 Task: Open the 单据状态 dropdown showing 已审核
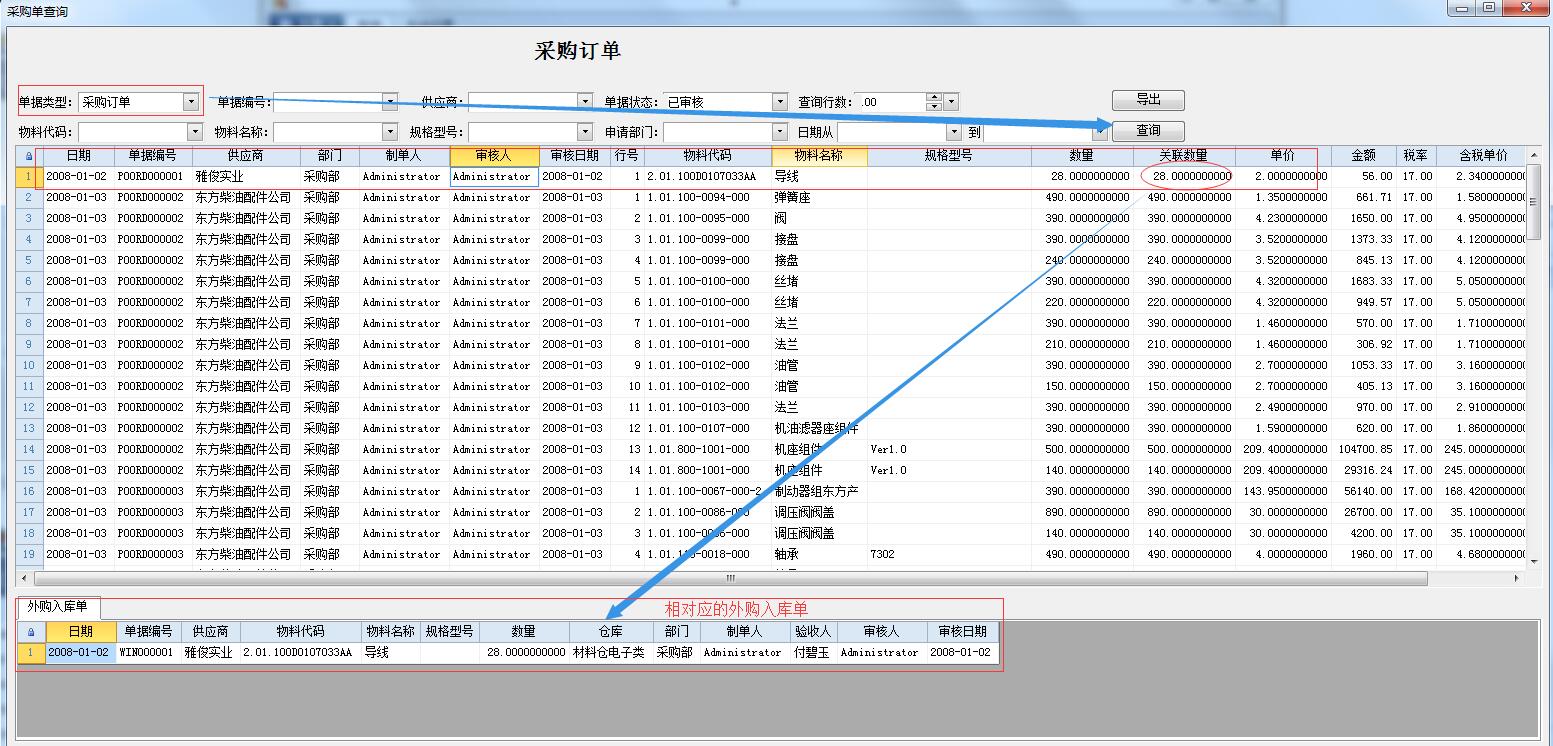pyautogui.click(x=782, y=101)
